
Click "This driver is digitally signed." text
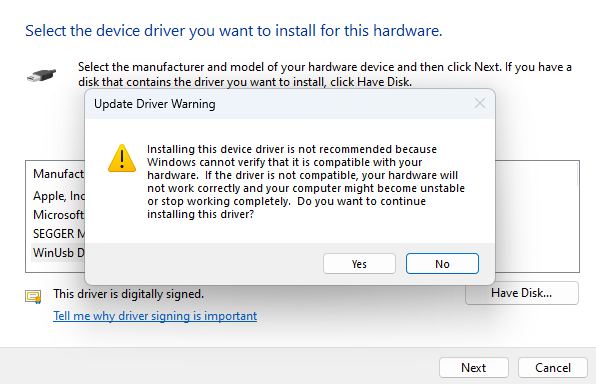128,294
